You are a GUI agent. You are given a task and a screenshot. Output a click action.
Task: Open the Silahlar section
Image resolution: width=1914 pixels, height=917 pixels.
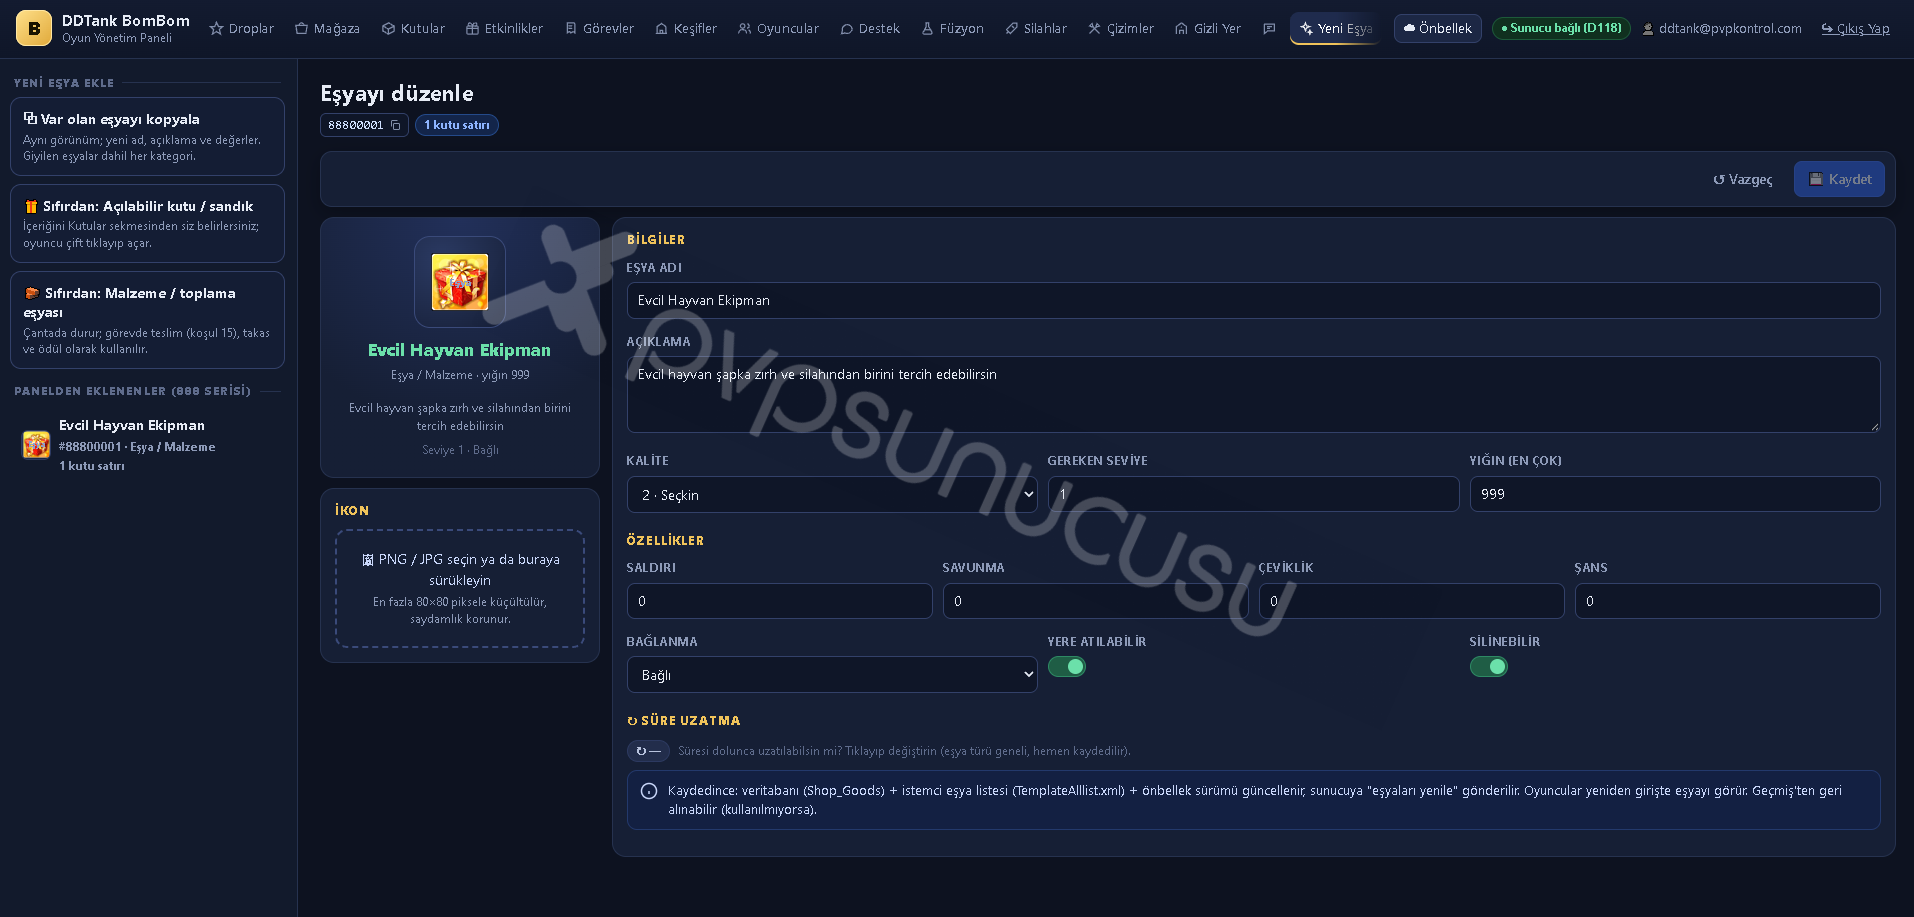tap(1036, 28)
